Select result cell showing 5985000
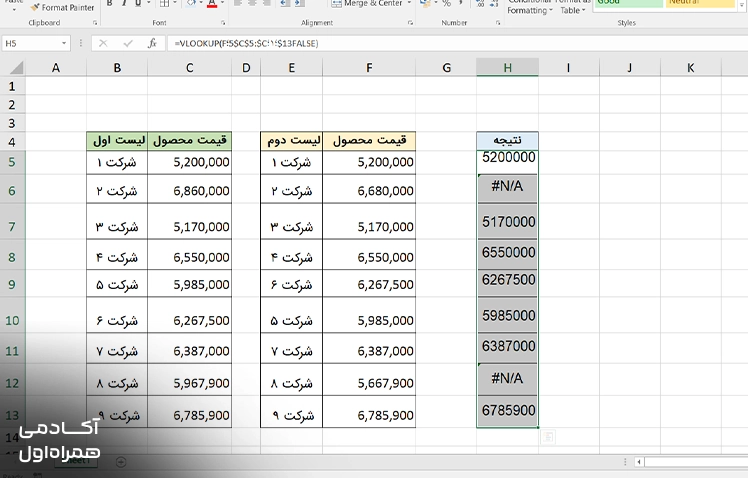 pyautogui.click(x=507, y=315)
